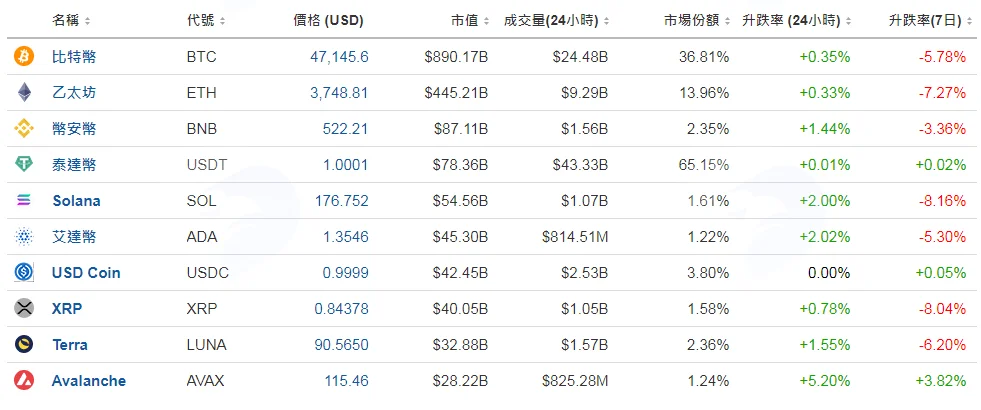The height and width of the screenshot is (410, 981).
Task: Select market cap $28.22B
Action: [460, 381]
